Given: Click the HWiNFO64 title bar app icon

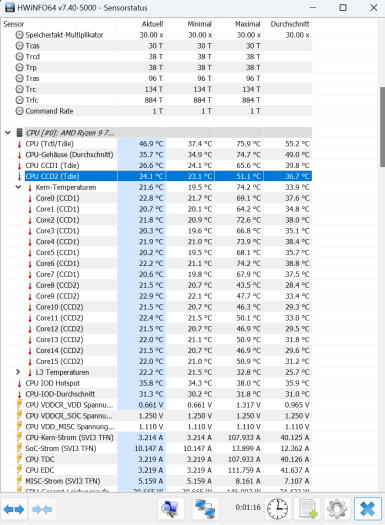Looking at the screenshot, I should (x=10, y=8).
